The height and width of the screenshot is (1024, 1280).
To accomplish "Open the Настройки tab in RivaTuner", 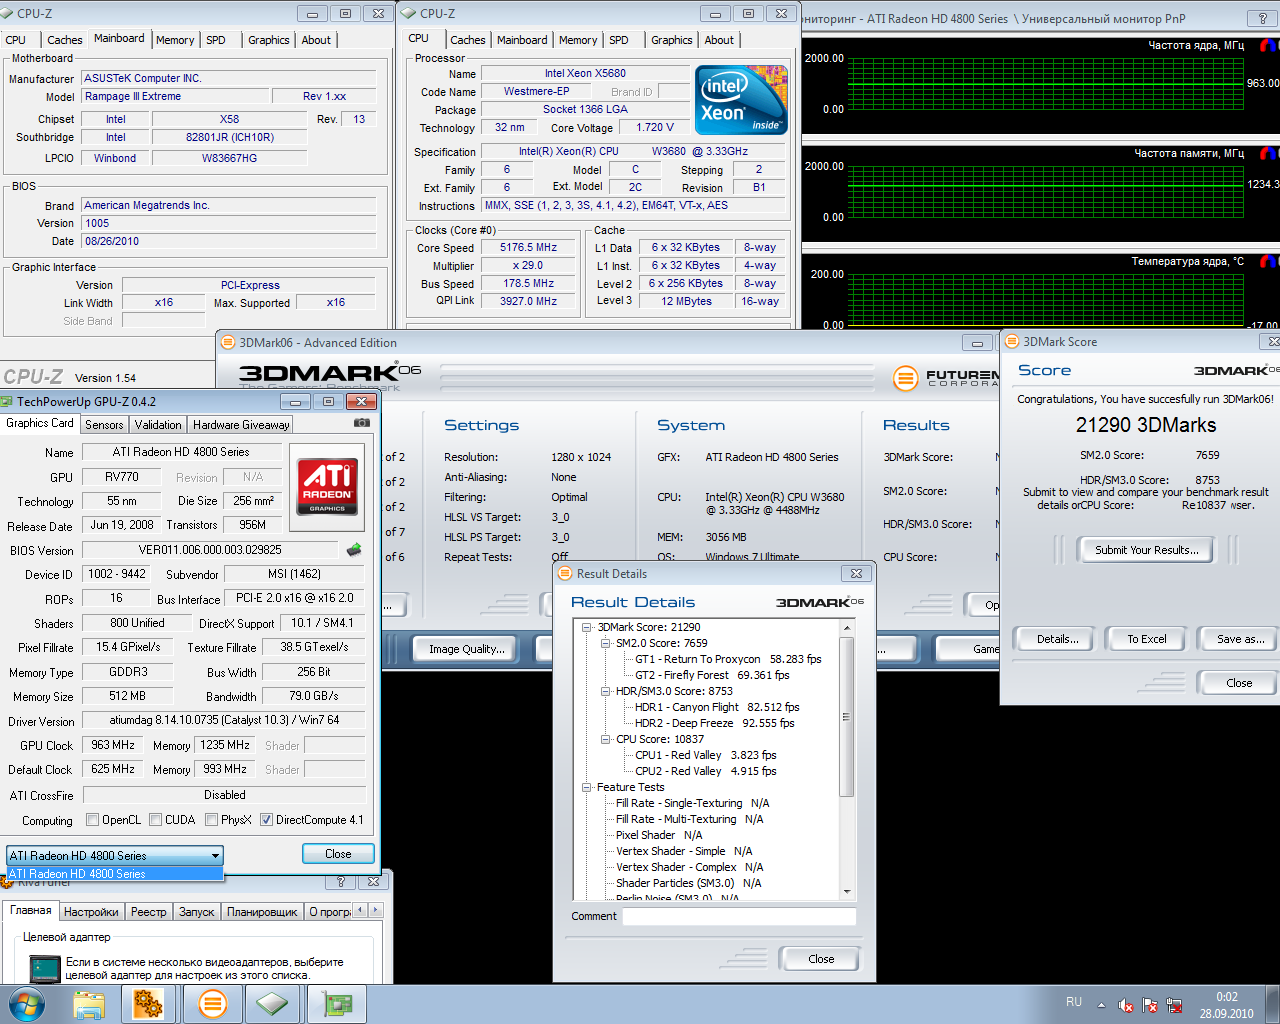I will [x=91, y=912].
